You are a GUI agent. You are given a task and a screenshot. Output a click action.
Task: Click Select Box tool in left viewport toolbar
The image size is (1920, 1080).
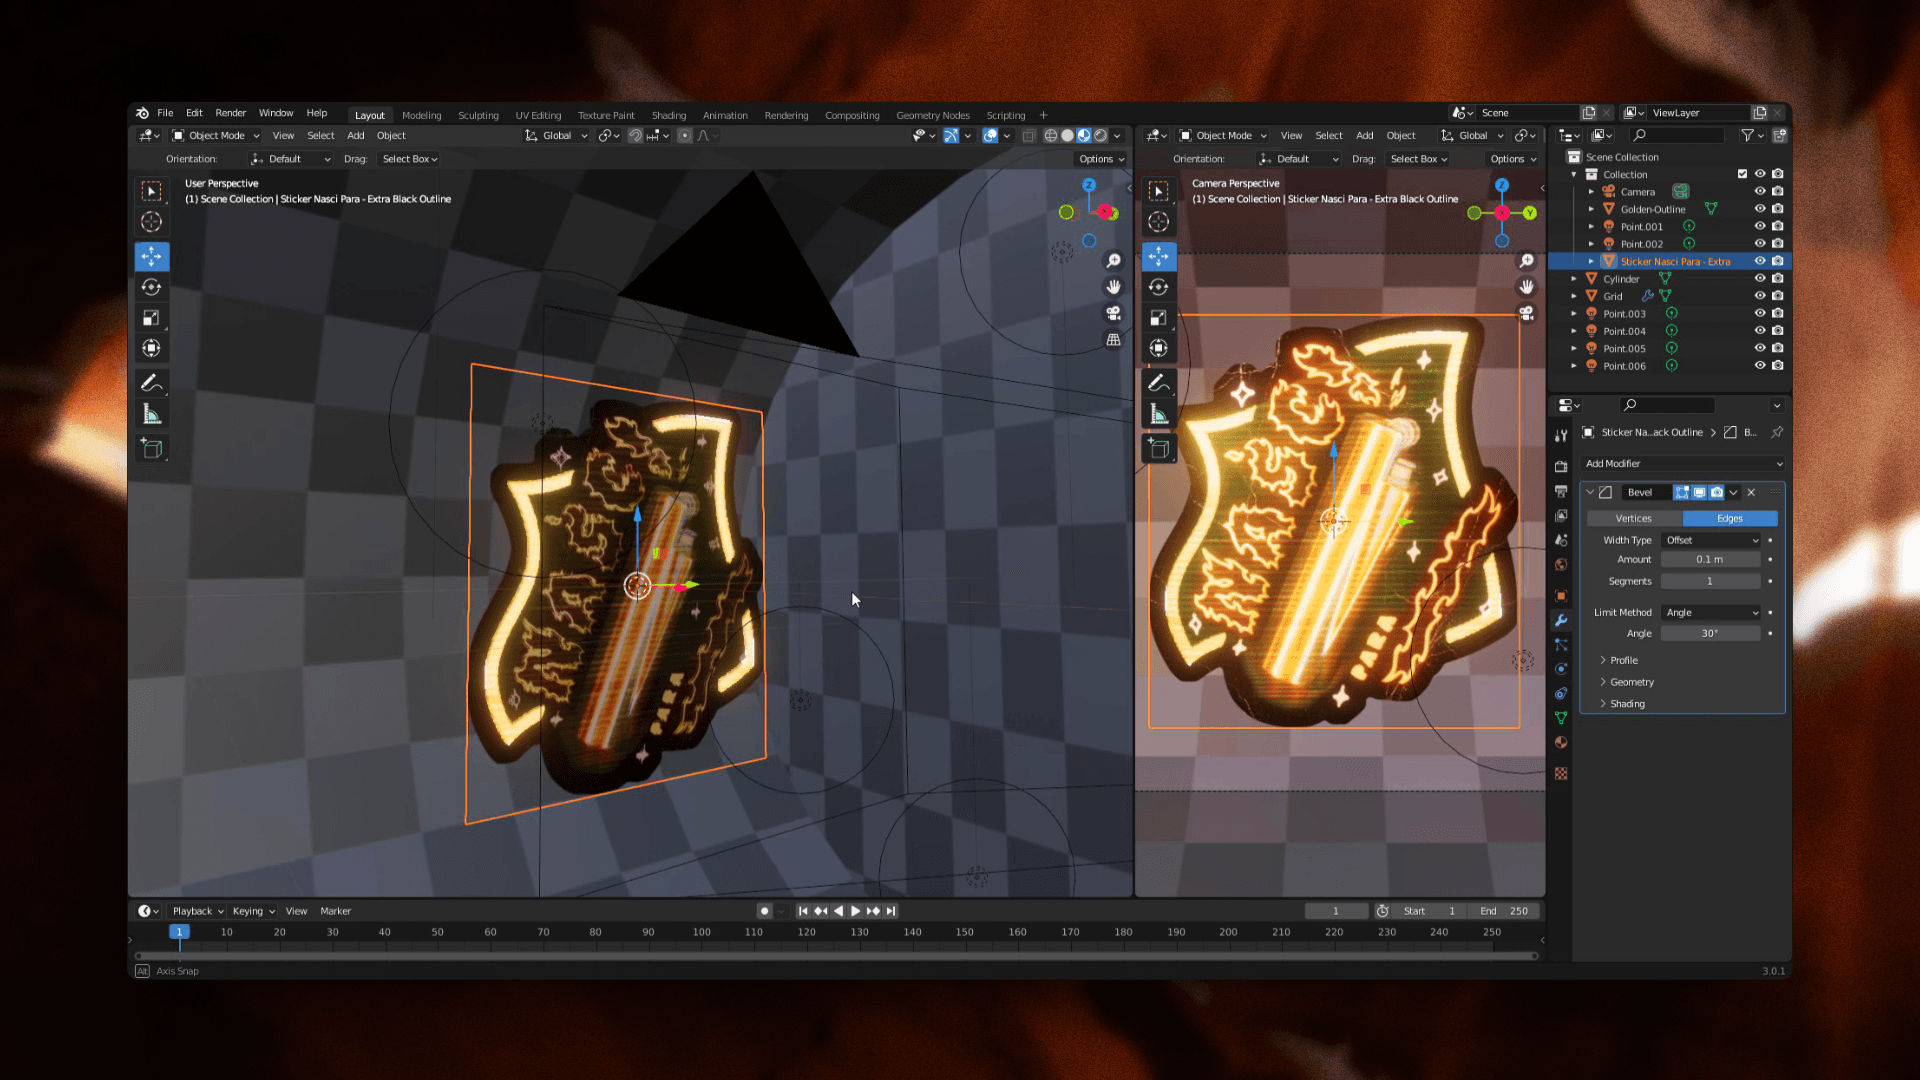[152, 191]
